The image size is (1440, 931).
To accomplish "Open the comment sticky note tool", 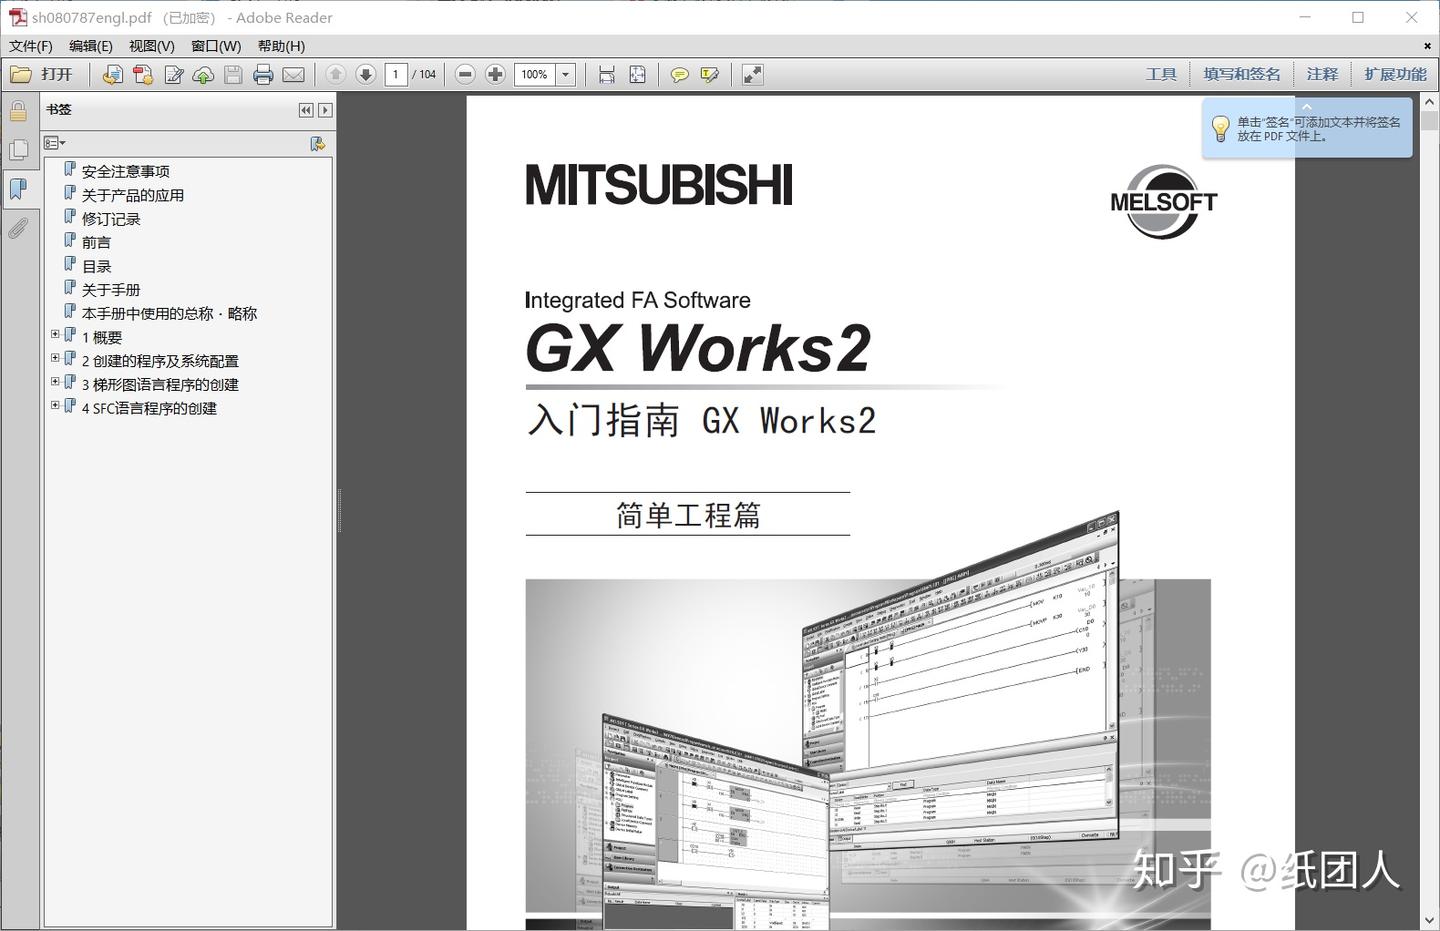I will coord(680,74).
